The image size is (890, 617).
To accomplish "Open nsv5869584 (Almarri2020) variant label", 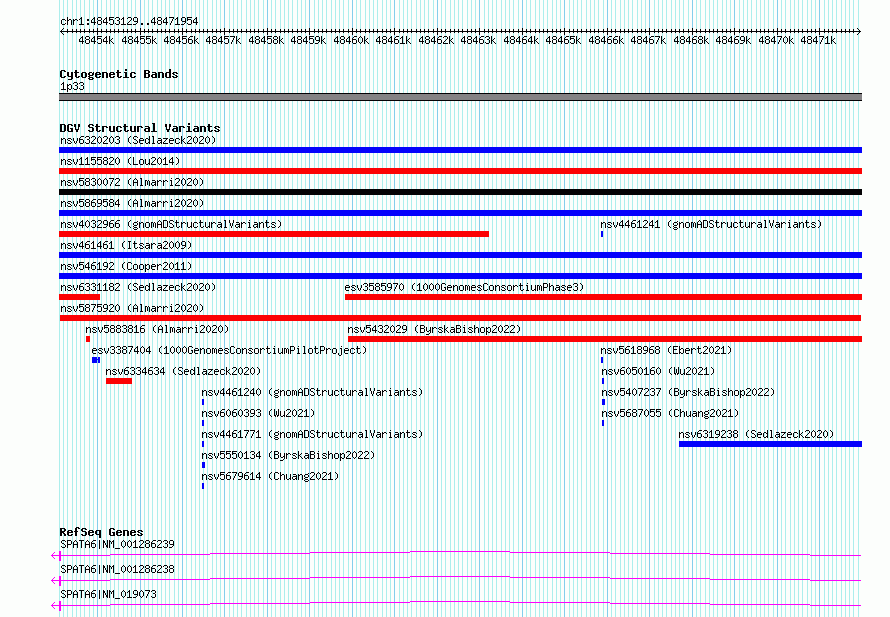I will point(132,203).
